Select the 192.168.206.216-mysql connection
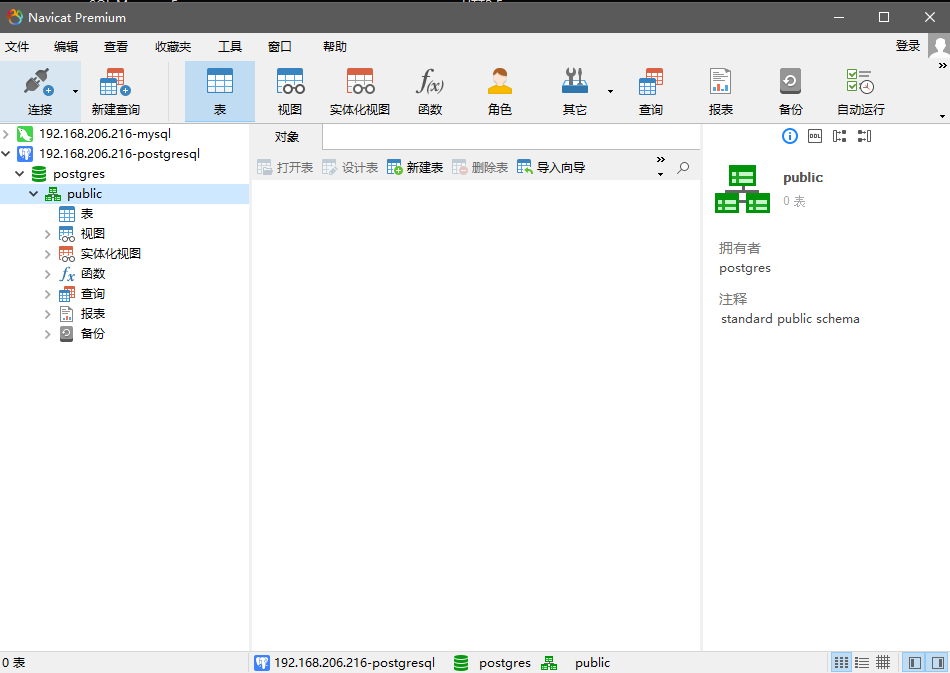This screenshot has width=950, height=673. tap(105, 134)
